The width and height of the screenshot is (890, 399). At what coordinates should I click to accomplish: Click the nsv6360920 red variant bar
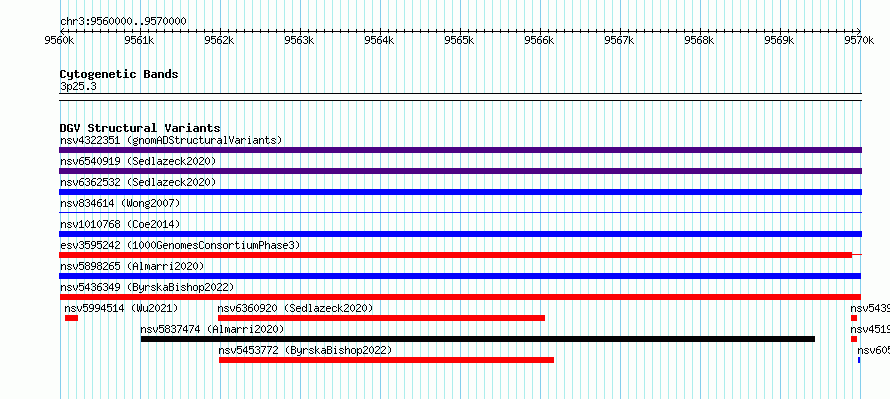point(381,318)
